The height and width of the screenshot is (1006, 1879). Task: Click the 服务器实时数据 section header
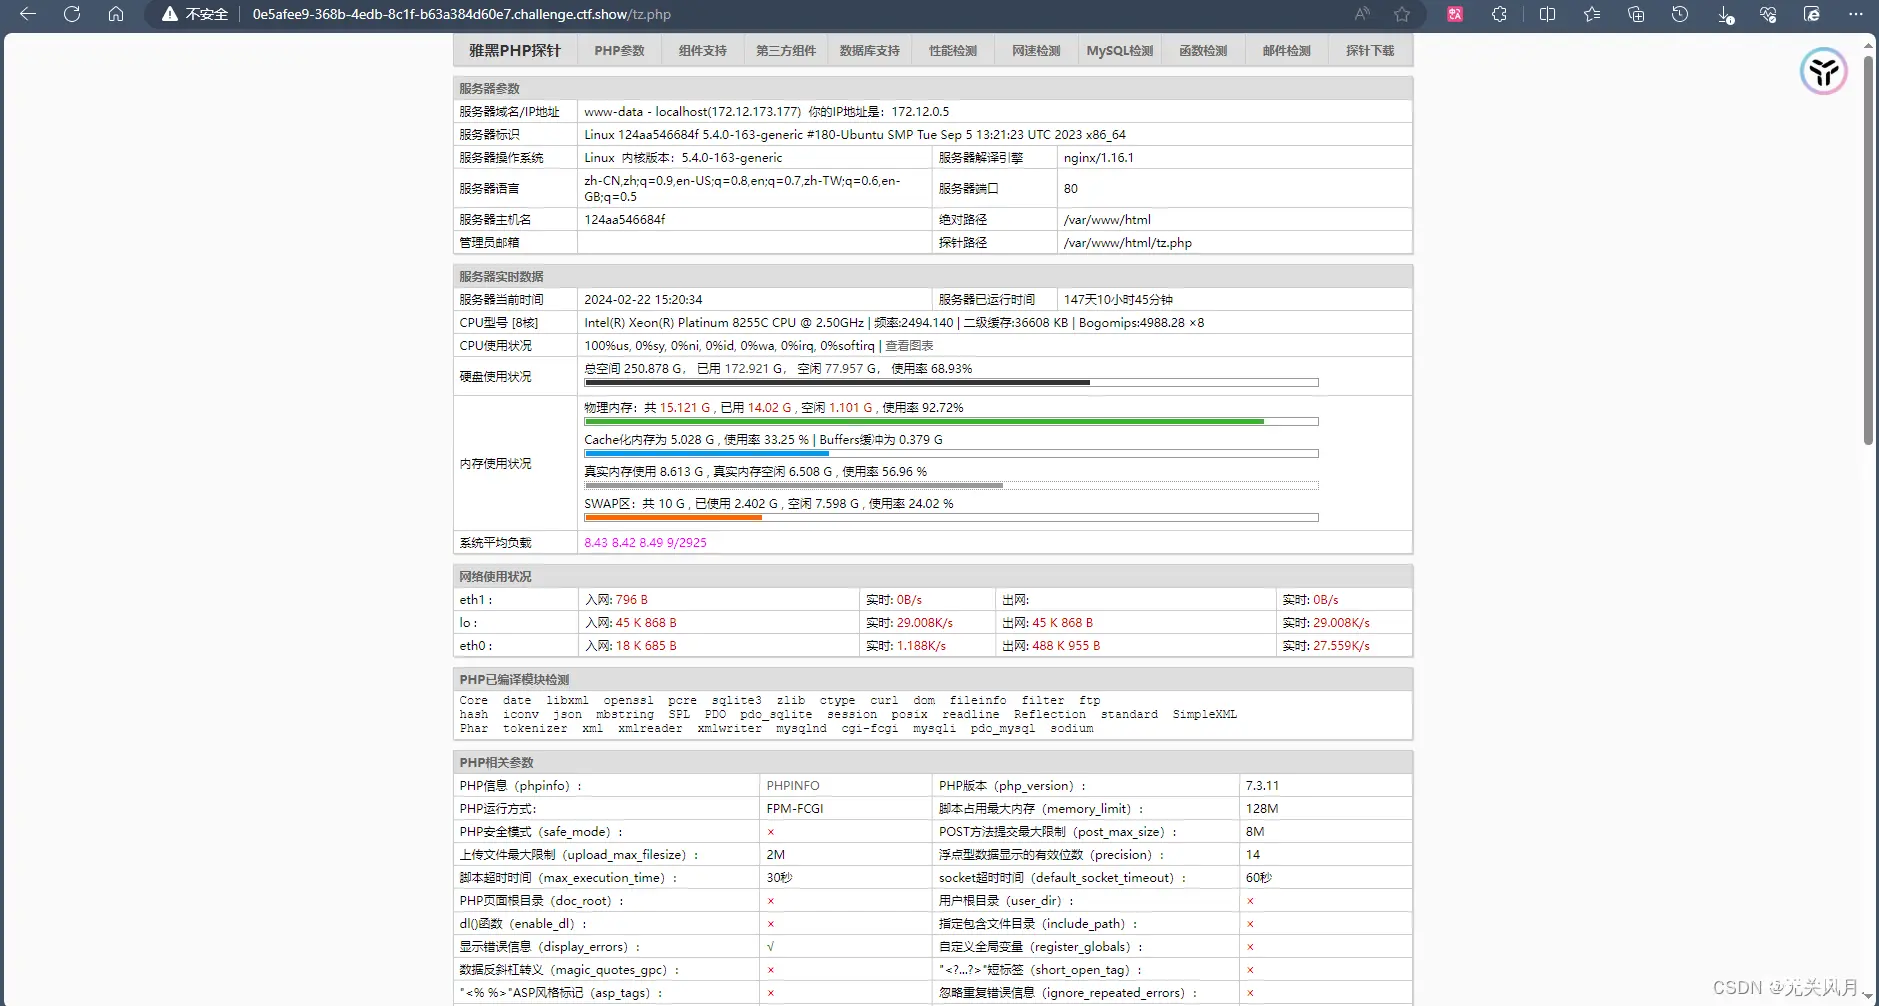tap(933, 276)
